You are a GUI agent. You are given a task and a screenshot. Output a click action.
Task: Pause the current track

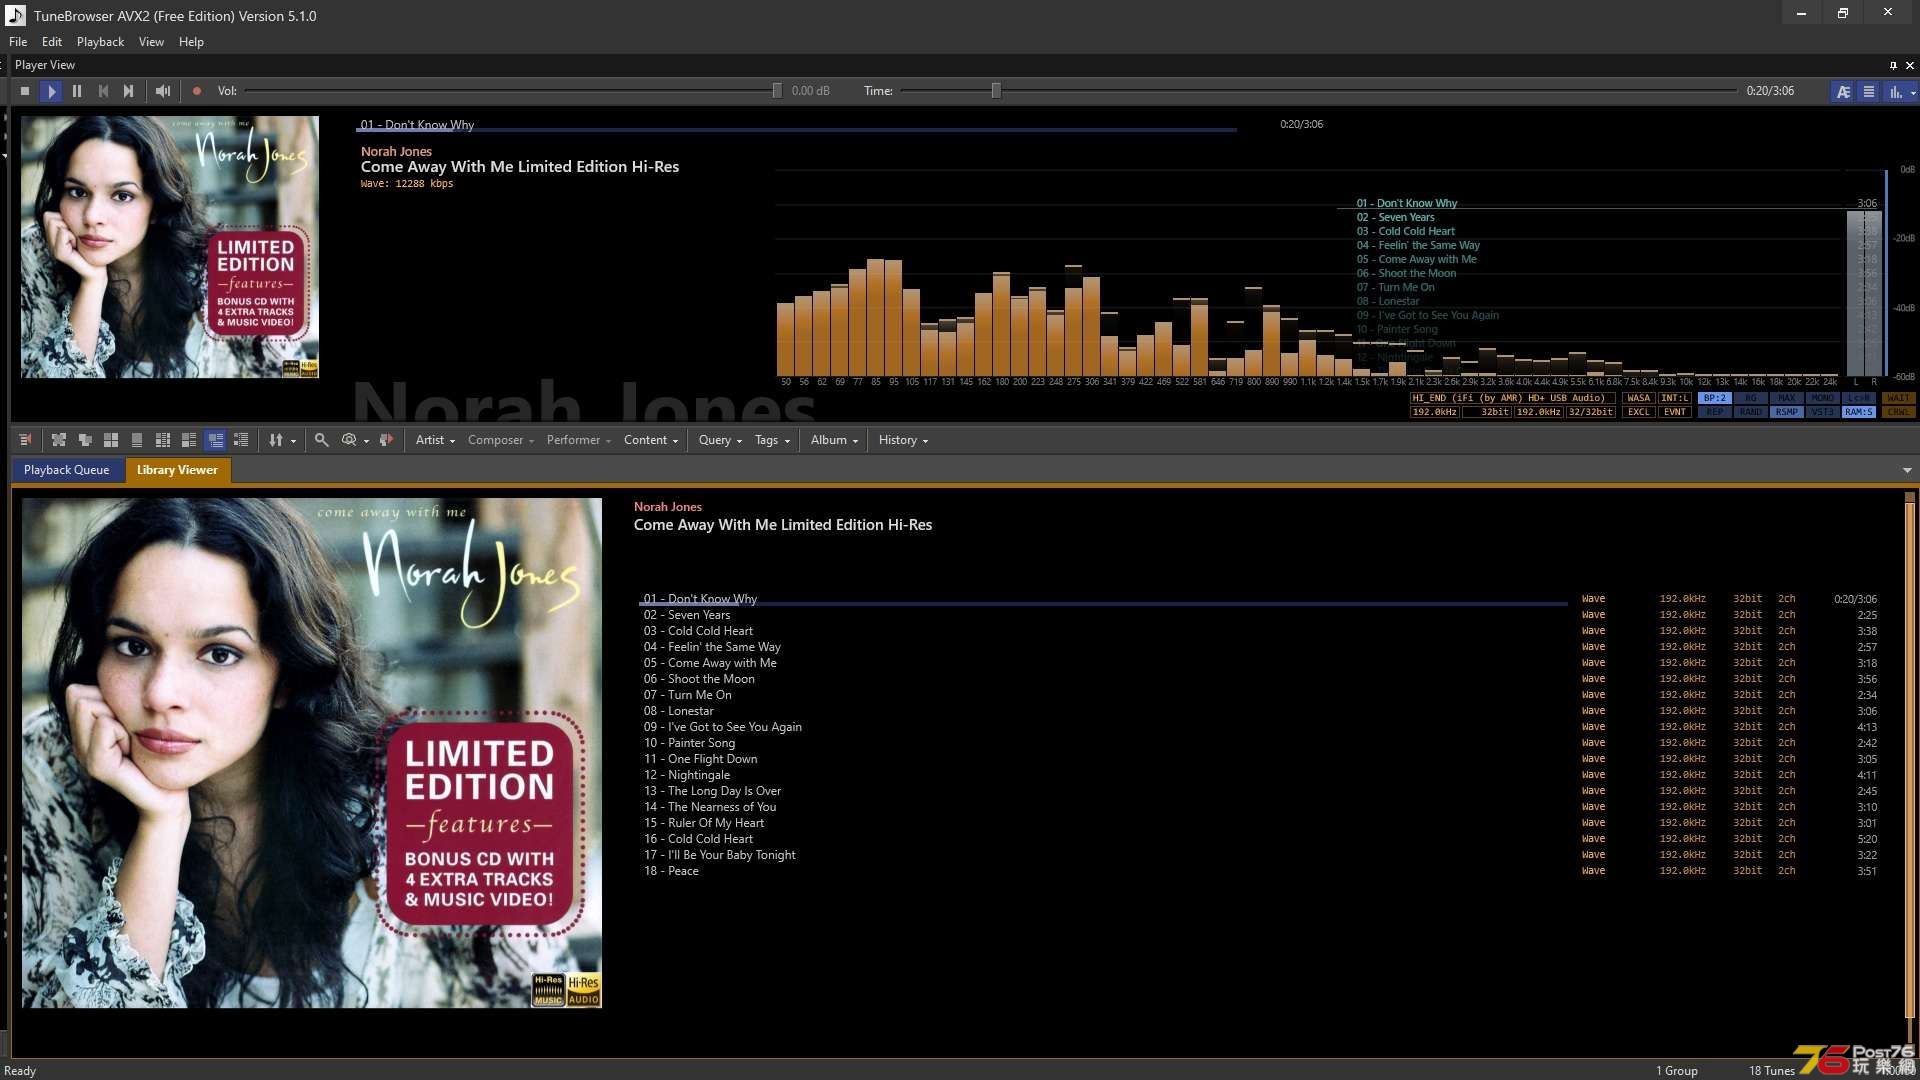pyautogui.click(x=77, y=91)
